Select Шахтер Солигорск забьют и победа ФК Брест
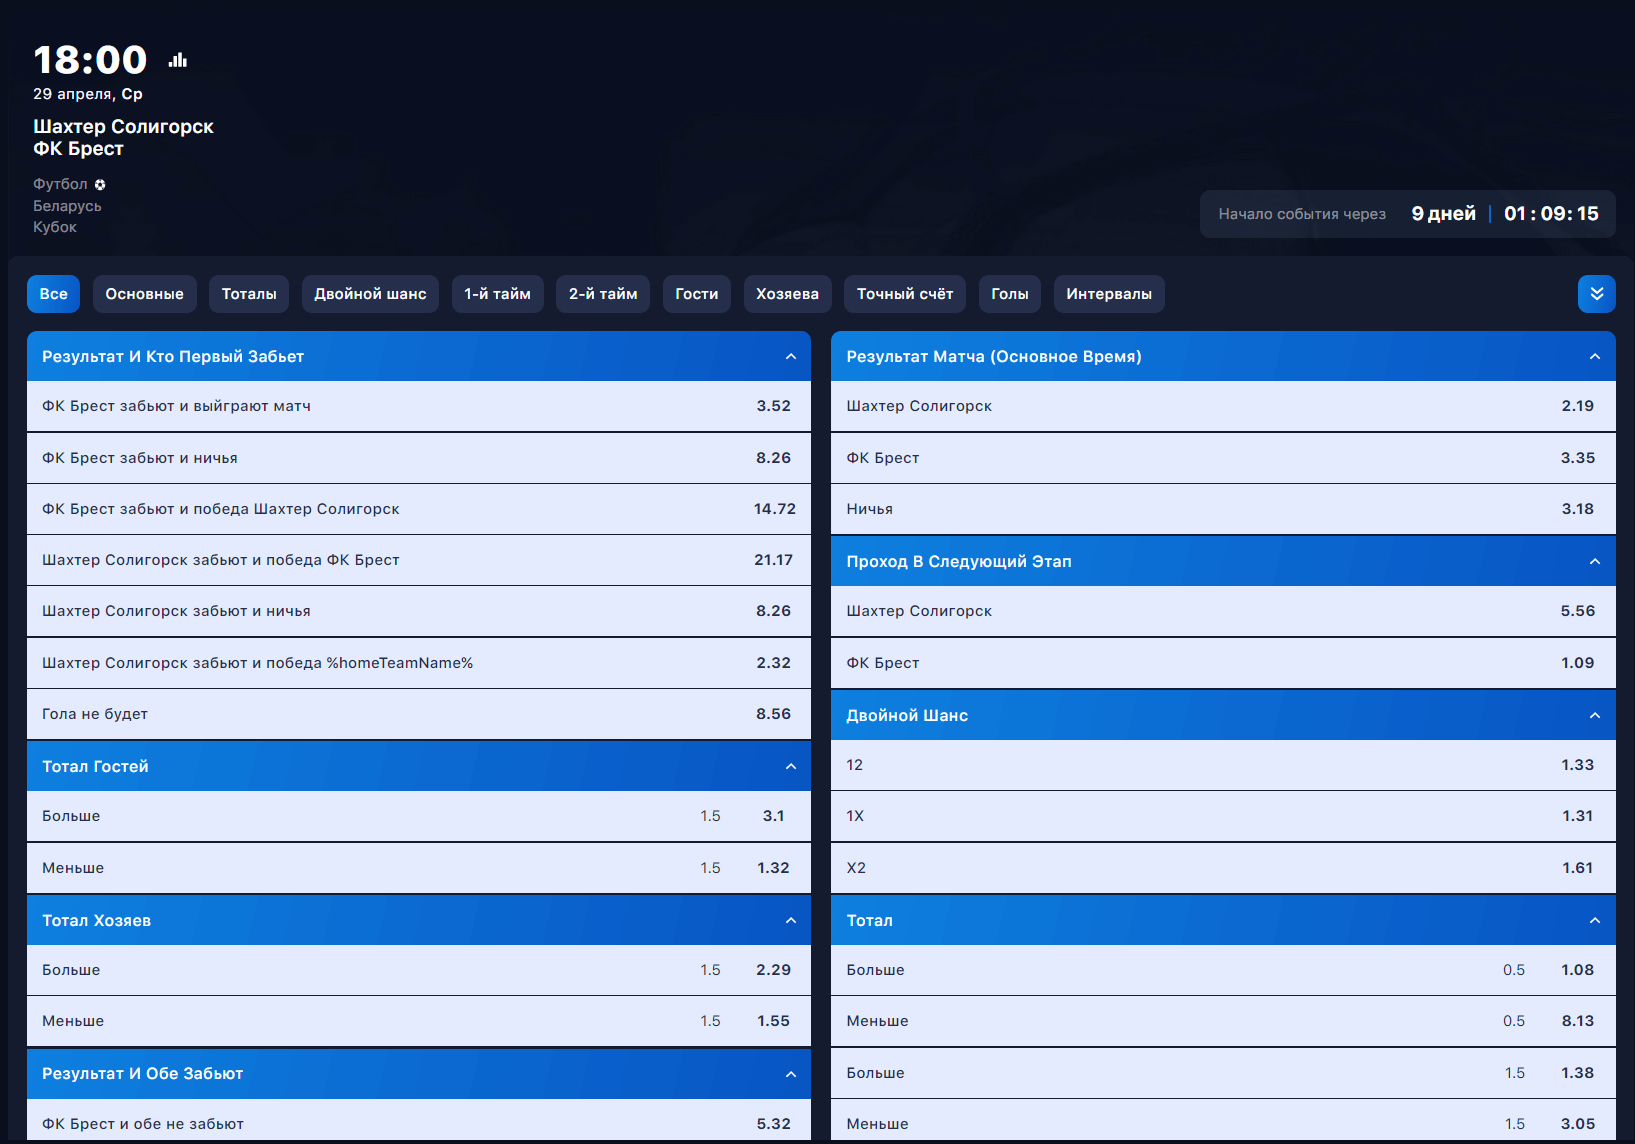1635x1144 pixels. coord(419,560)
